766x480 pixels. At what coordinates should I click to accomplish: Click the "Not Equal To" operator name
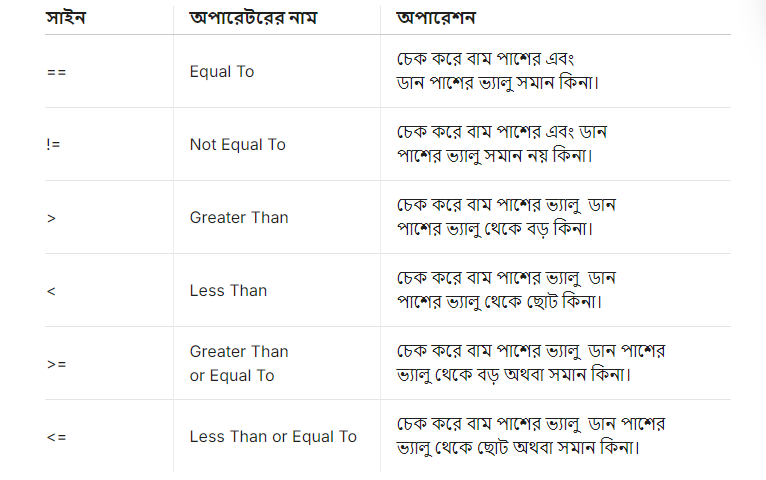pos(238,145)
